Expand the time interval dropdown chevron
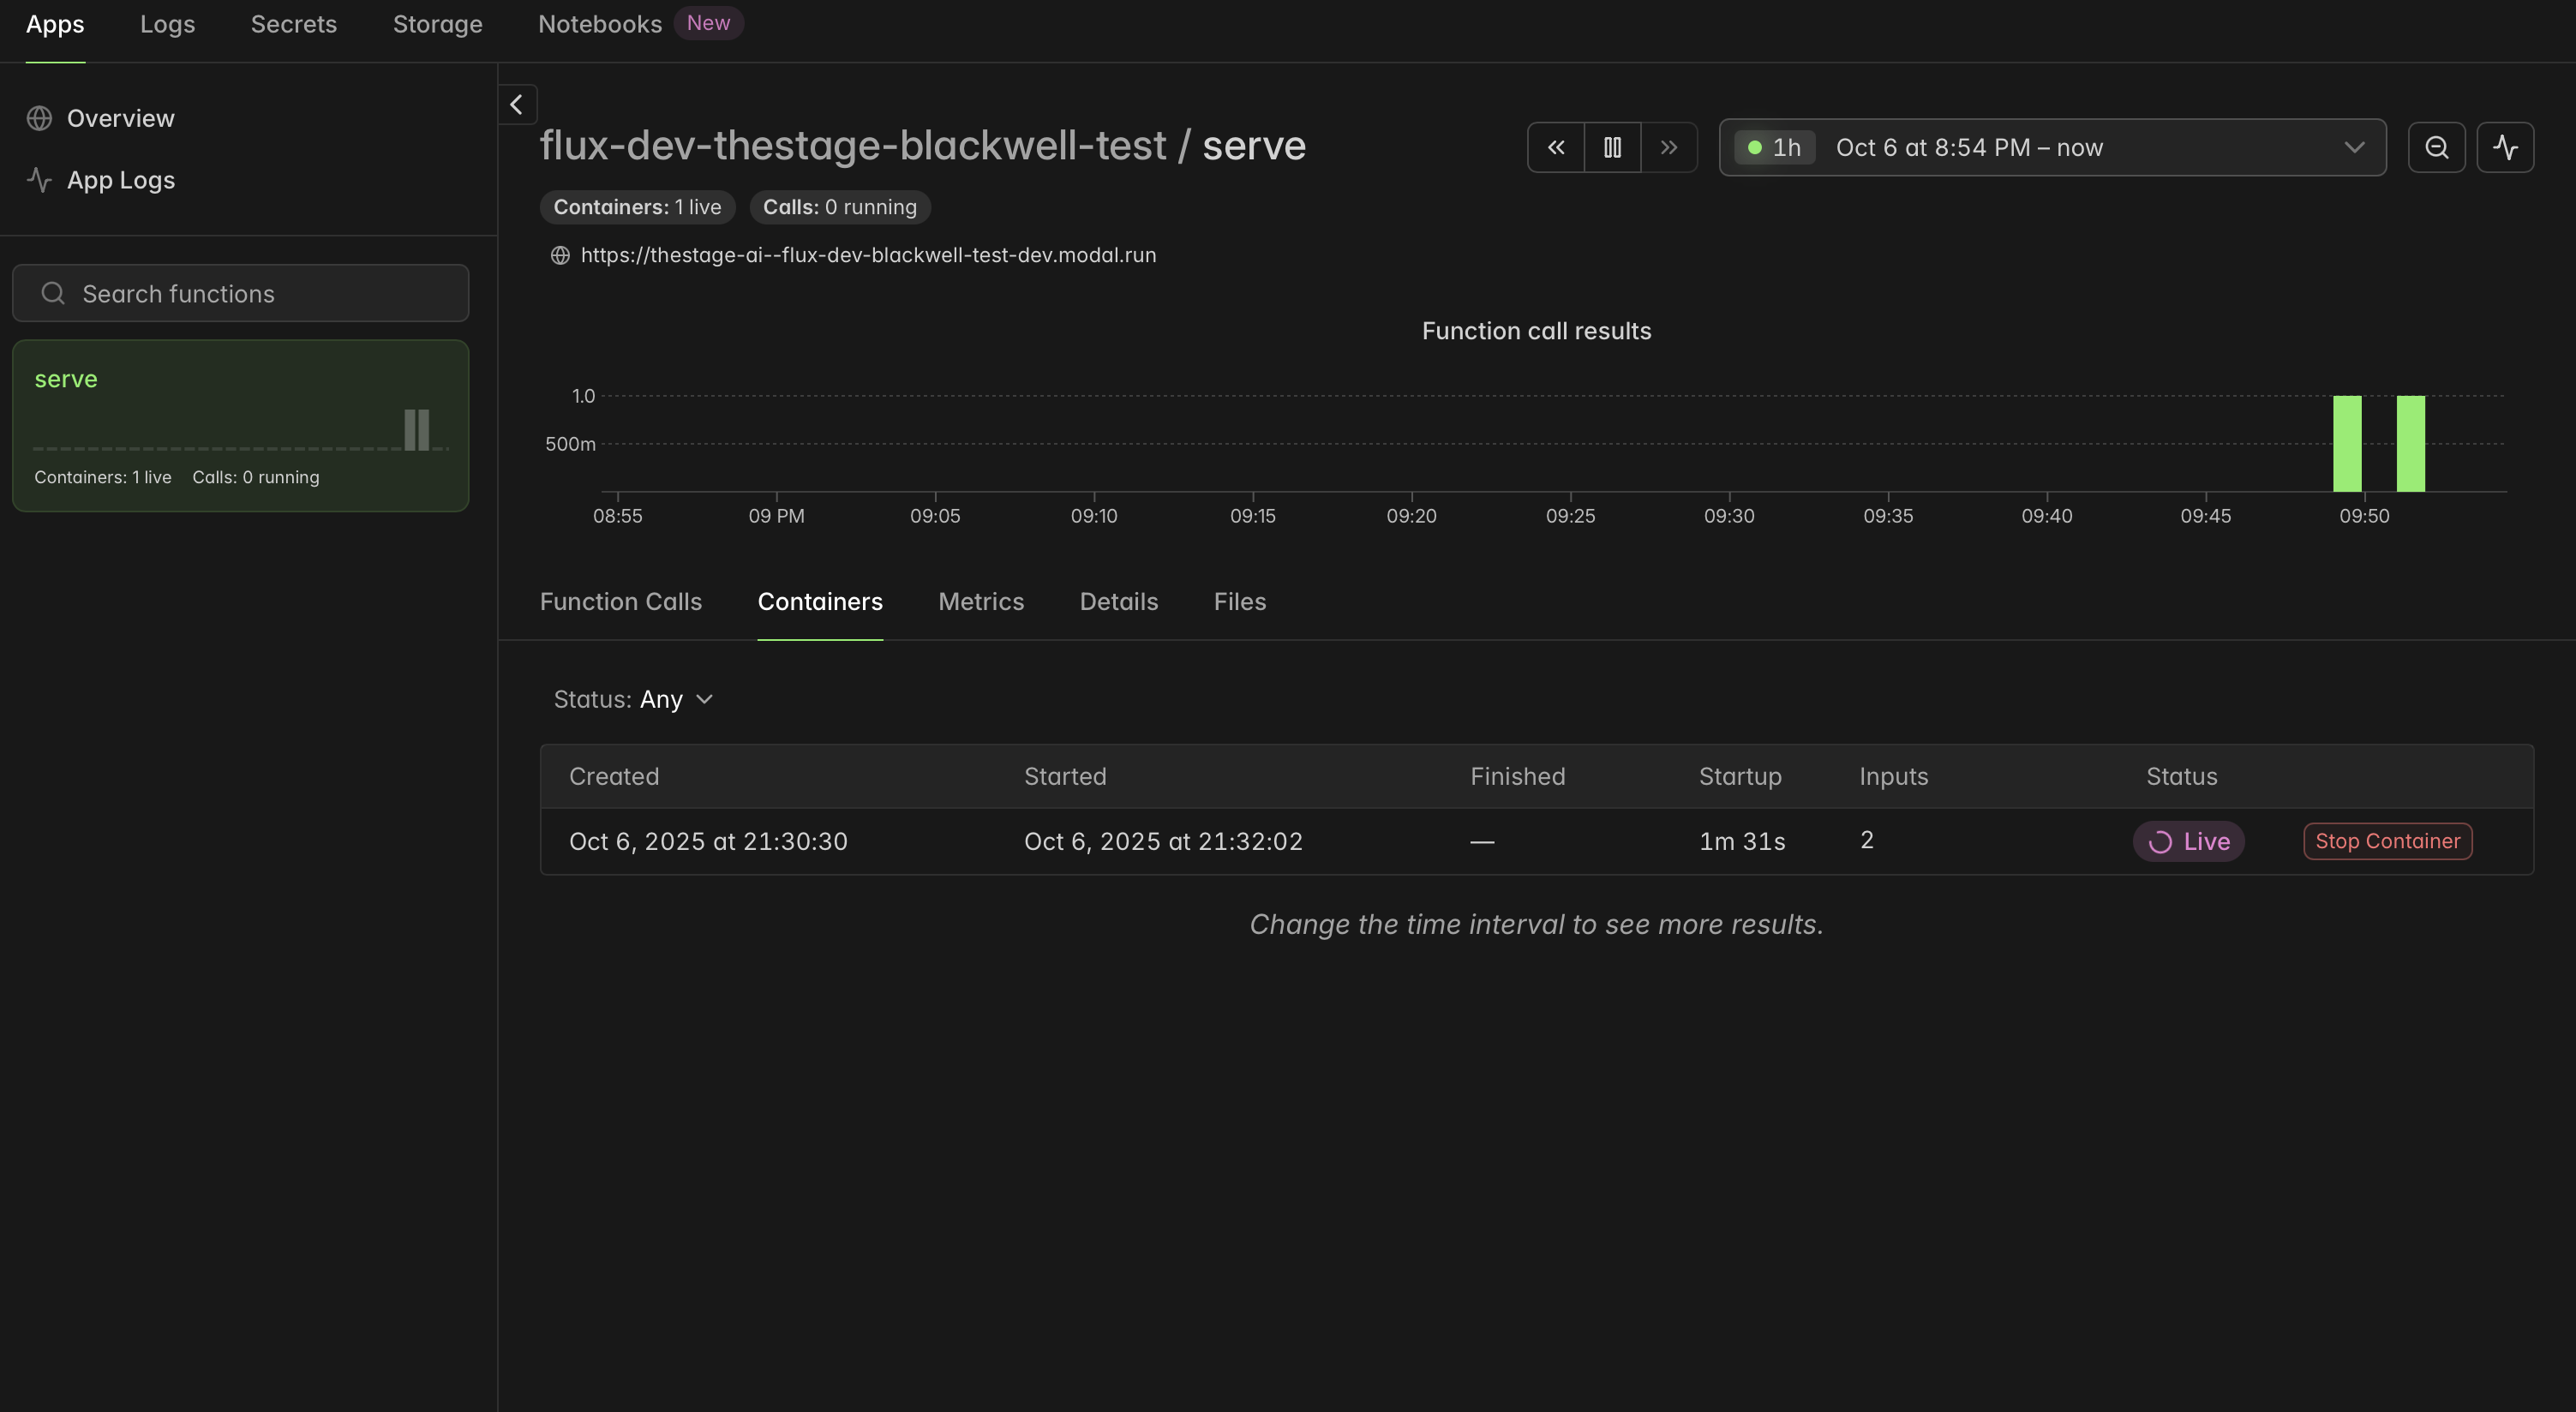Image resolution: width=2576 pixels, height=1412 pixels. tap(2354, 148)
